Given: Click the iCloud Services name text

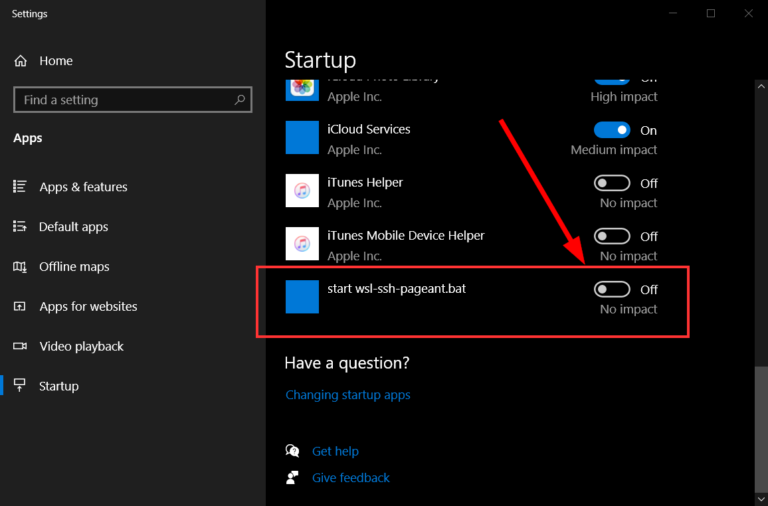Looking at the screenshot, I should (369, 129).
